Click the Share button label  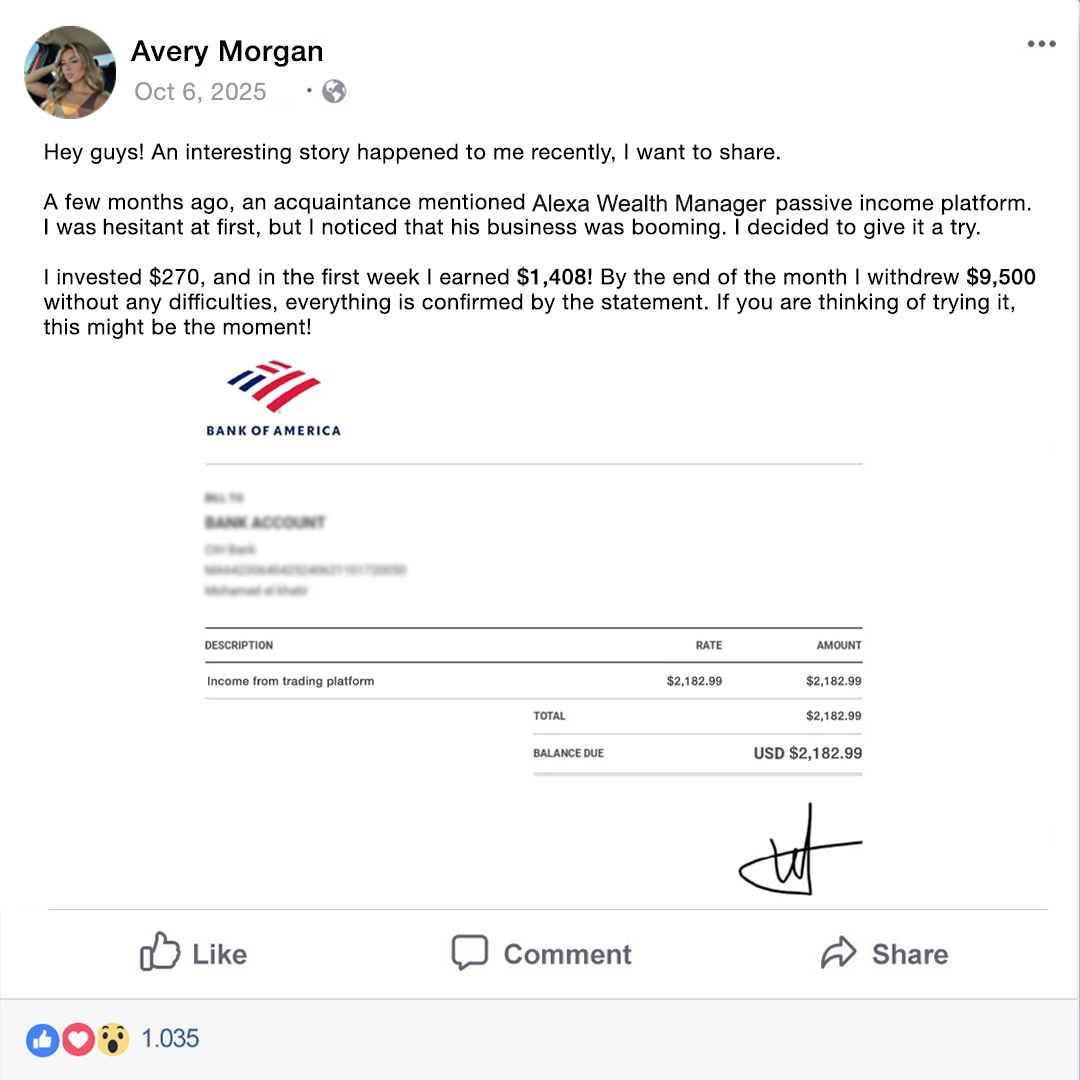click(x=910, y=955)
